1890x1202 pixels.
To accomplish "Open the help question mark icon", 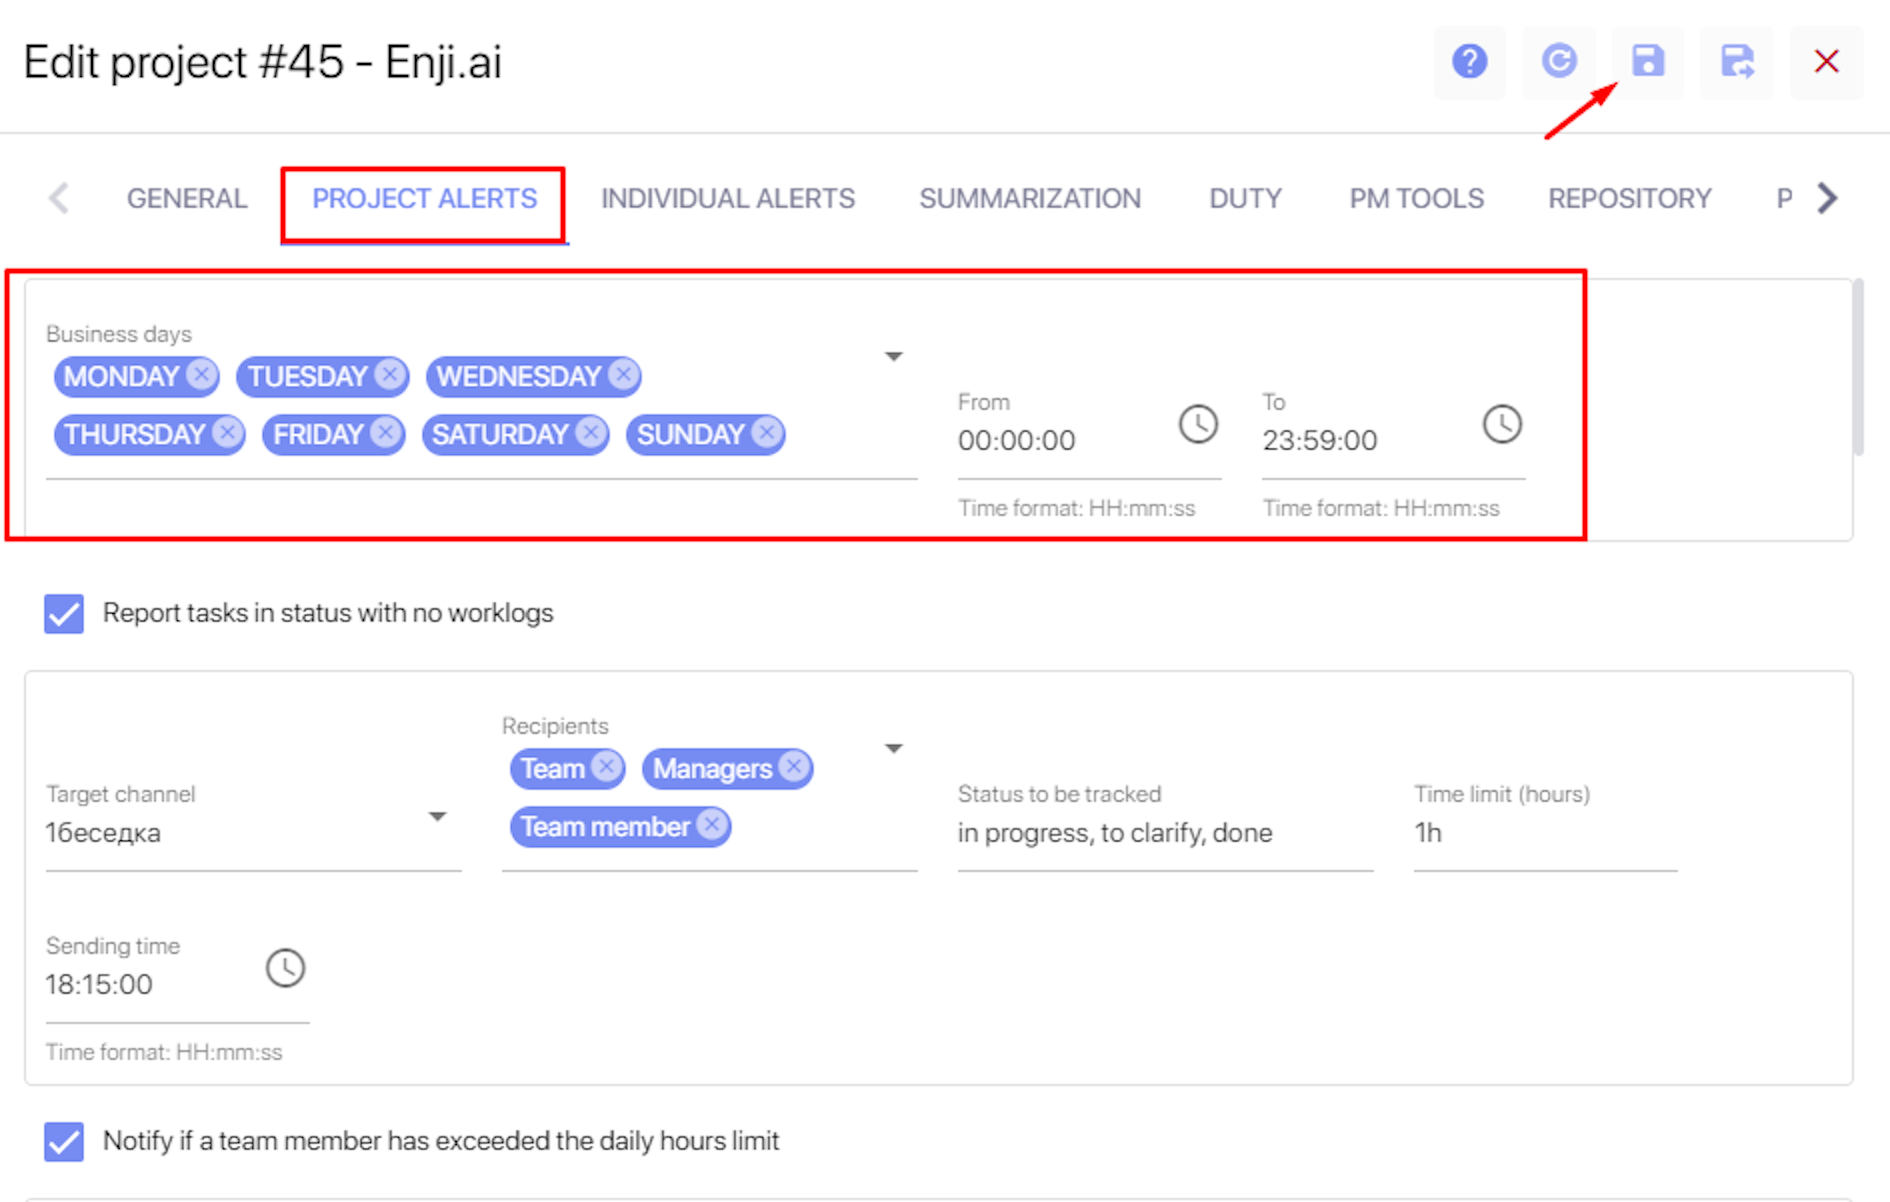I will 1469,62.
